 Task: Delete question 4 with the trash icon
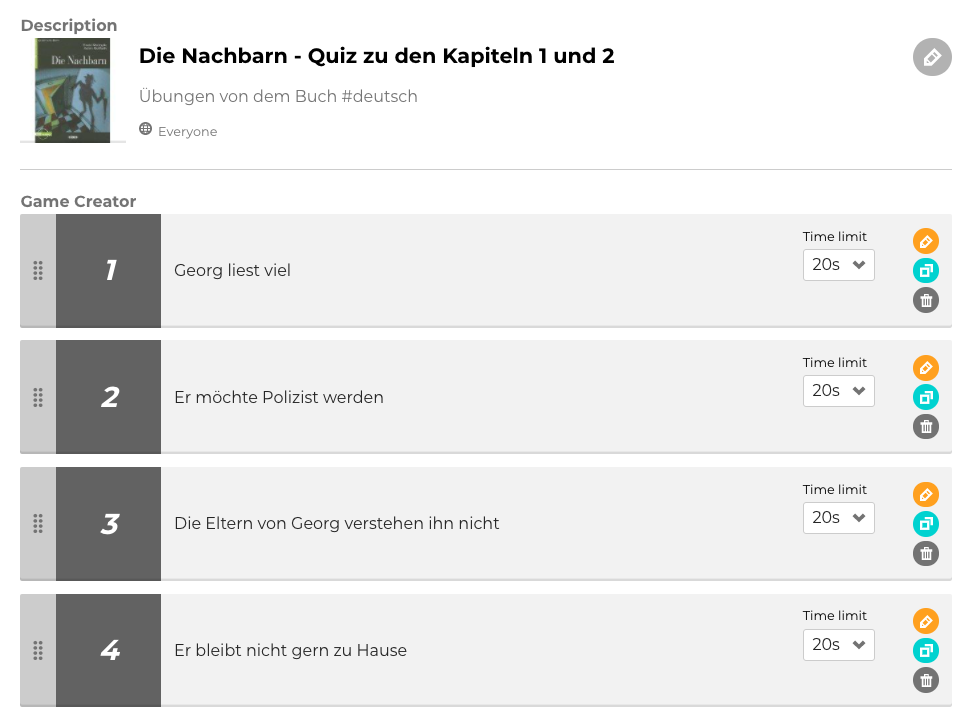tap(926, 680)
